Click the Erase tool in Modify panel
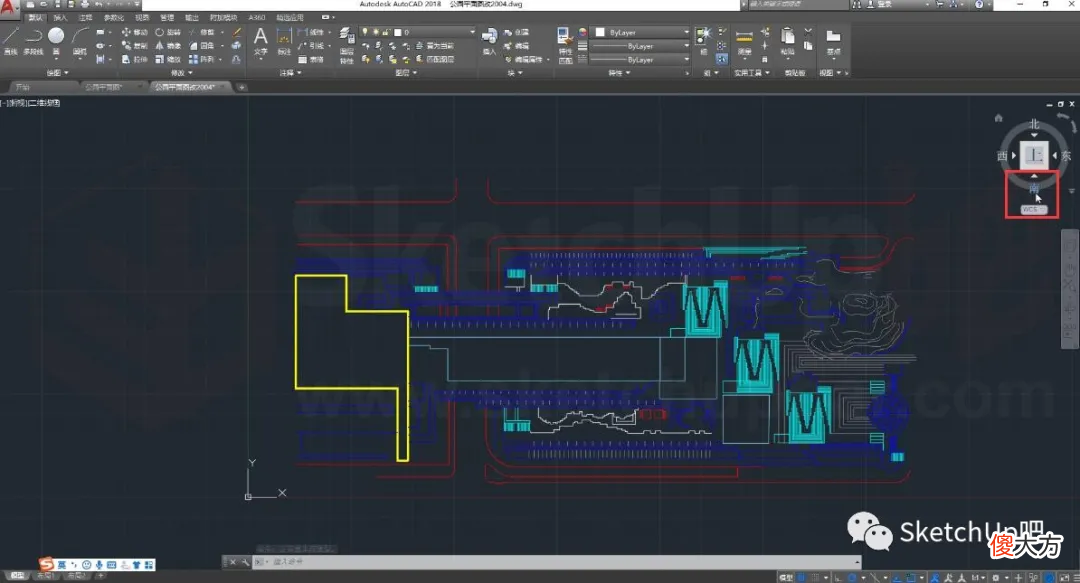 tap(237, 32)
